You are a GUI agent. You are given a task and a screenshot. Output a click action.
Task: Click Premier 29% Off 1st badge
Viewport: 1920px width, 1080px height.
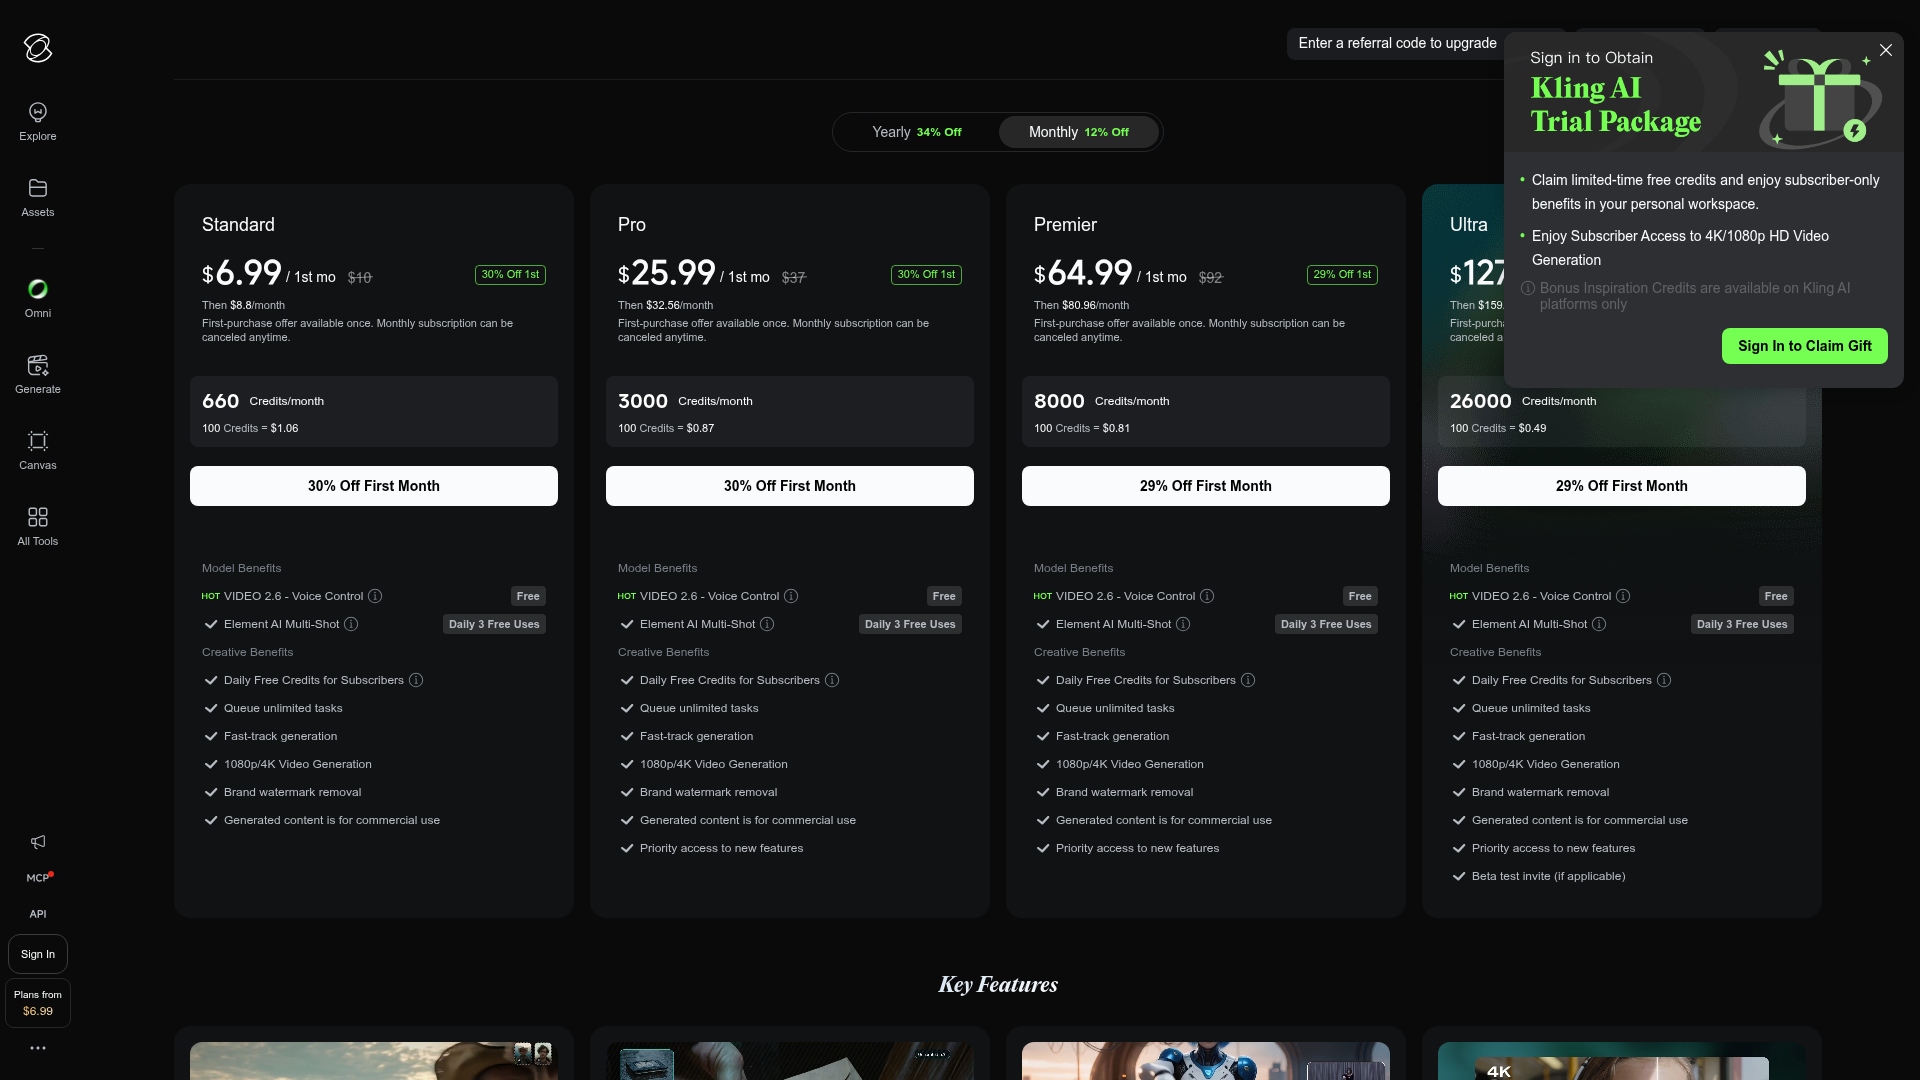click(1342, 275)
